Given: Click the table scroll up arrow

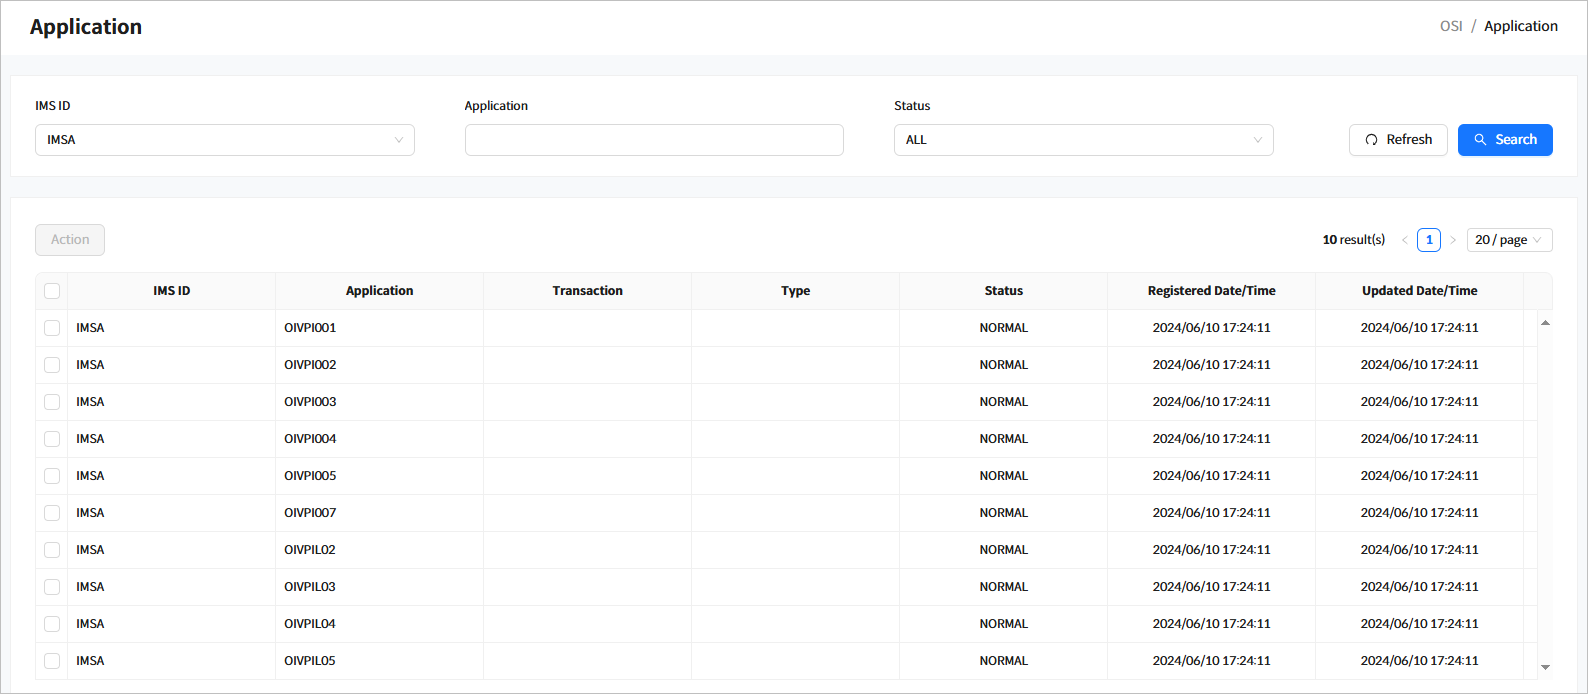Looking at the screenshot, I should click(x=1545, y=323).
